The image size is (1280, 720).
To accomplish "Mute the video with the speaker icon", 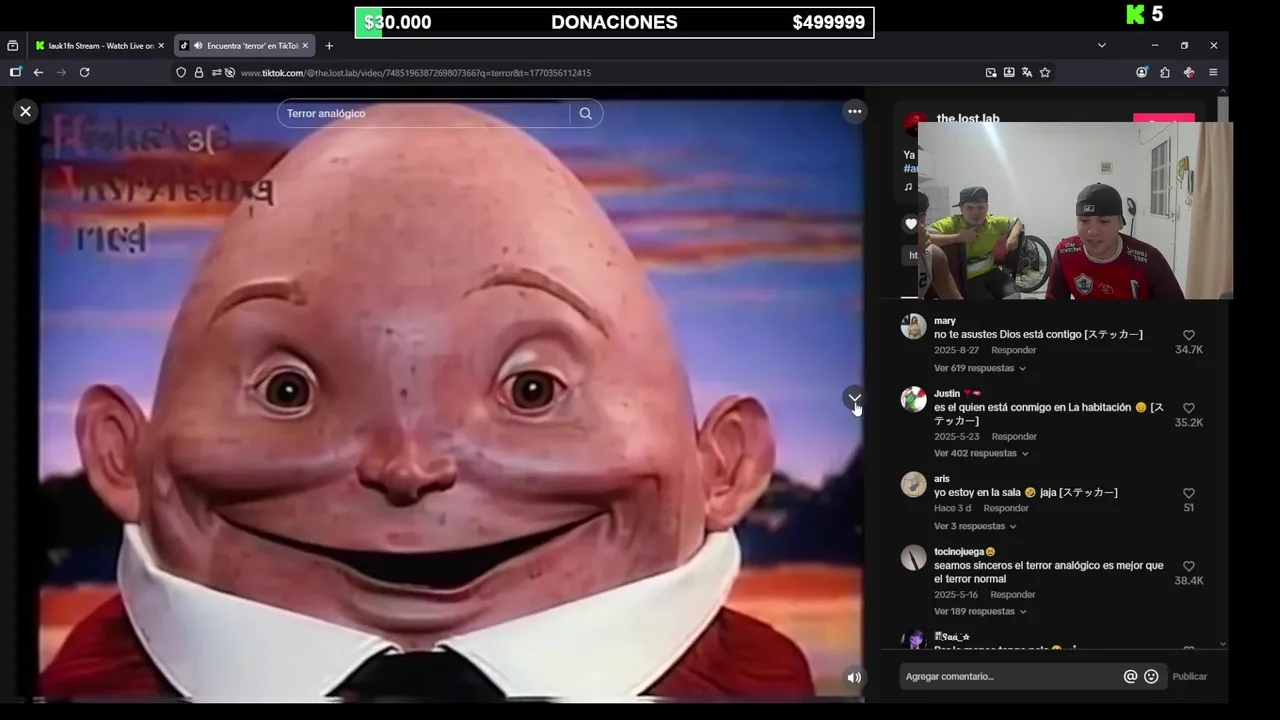I will [854, 677].
